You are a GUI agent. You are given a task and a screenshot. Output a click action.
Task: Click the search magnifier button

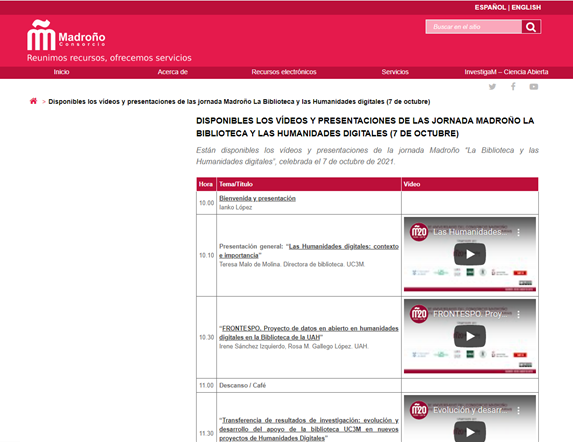tap(531, 27)
